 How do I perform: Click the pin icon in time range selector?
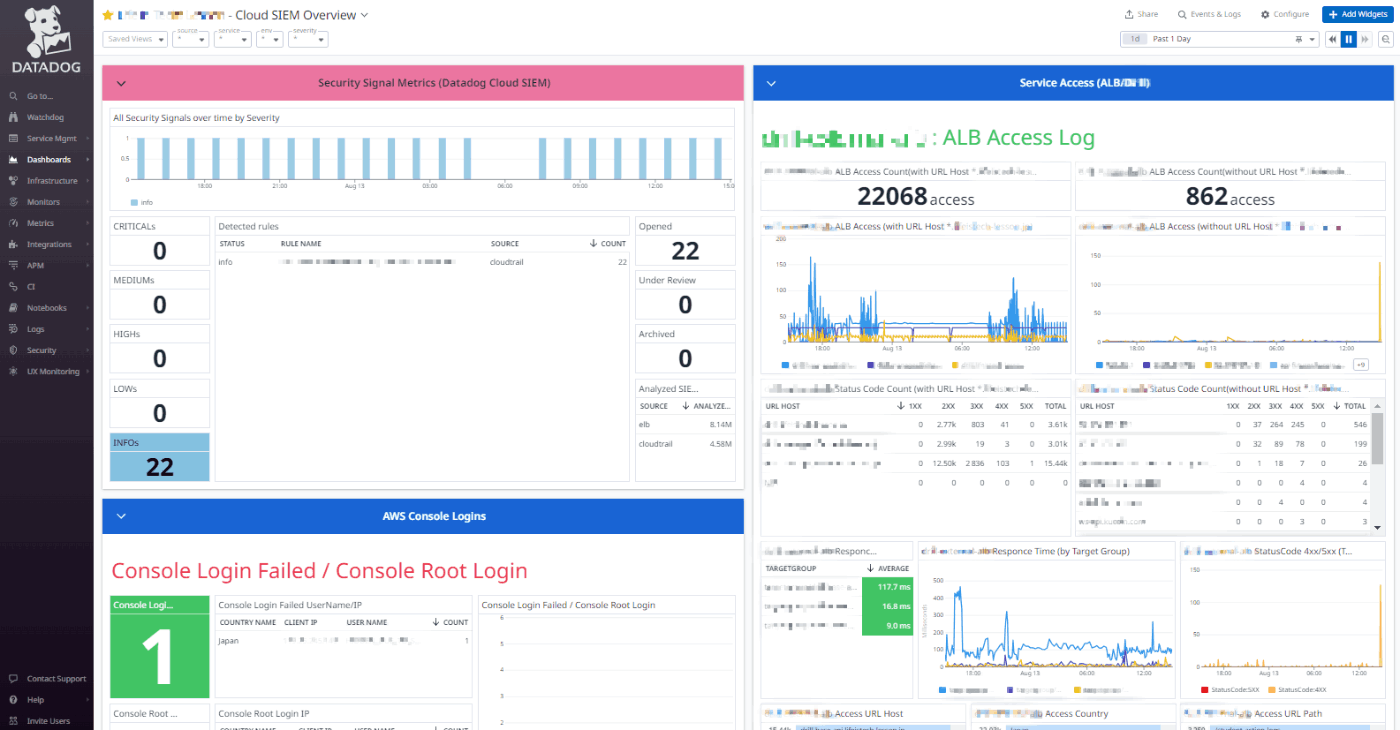pos(1299,39)
